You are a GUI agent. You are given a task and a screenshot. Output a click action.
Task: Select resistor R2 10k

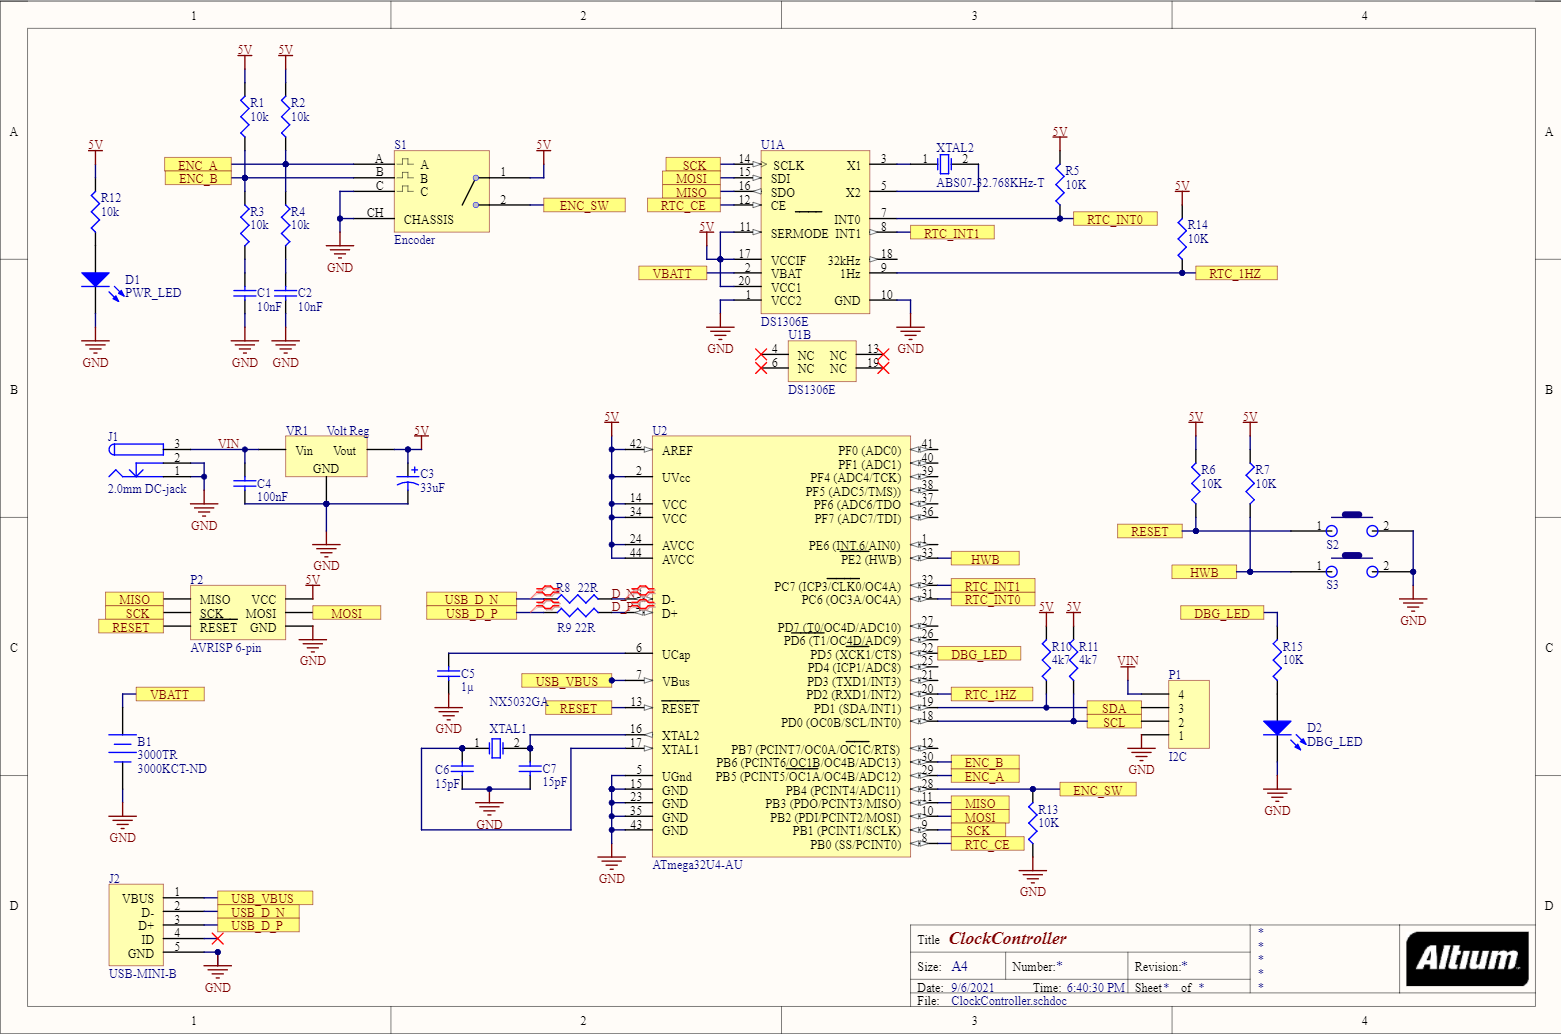285,116
